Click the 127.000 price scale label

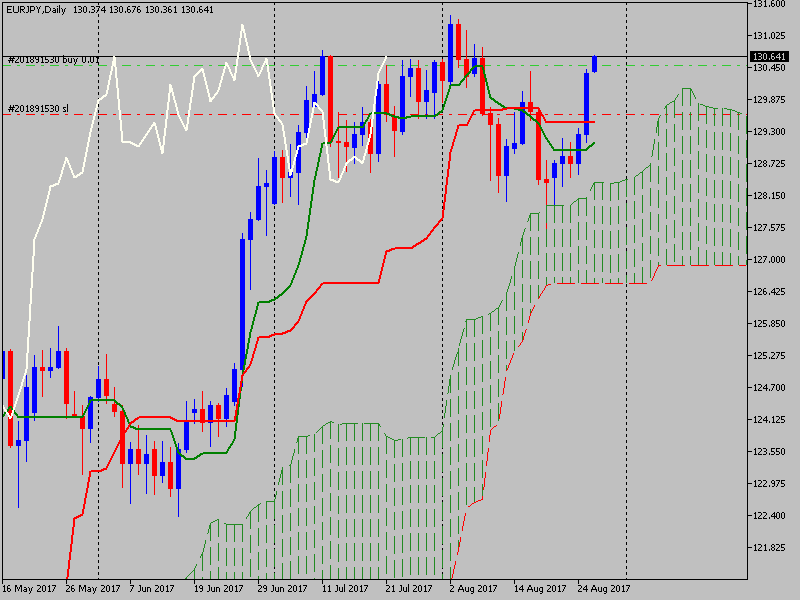[x=769, y=260]
